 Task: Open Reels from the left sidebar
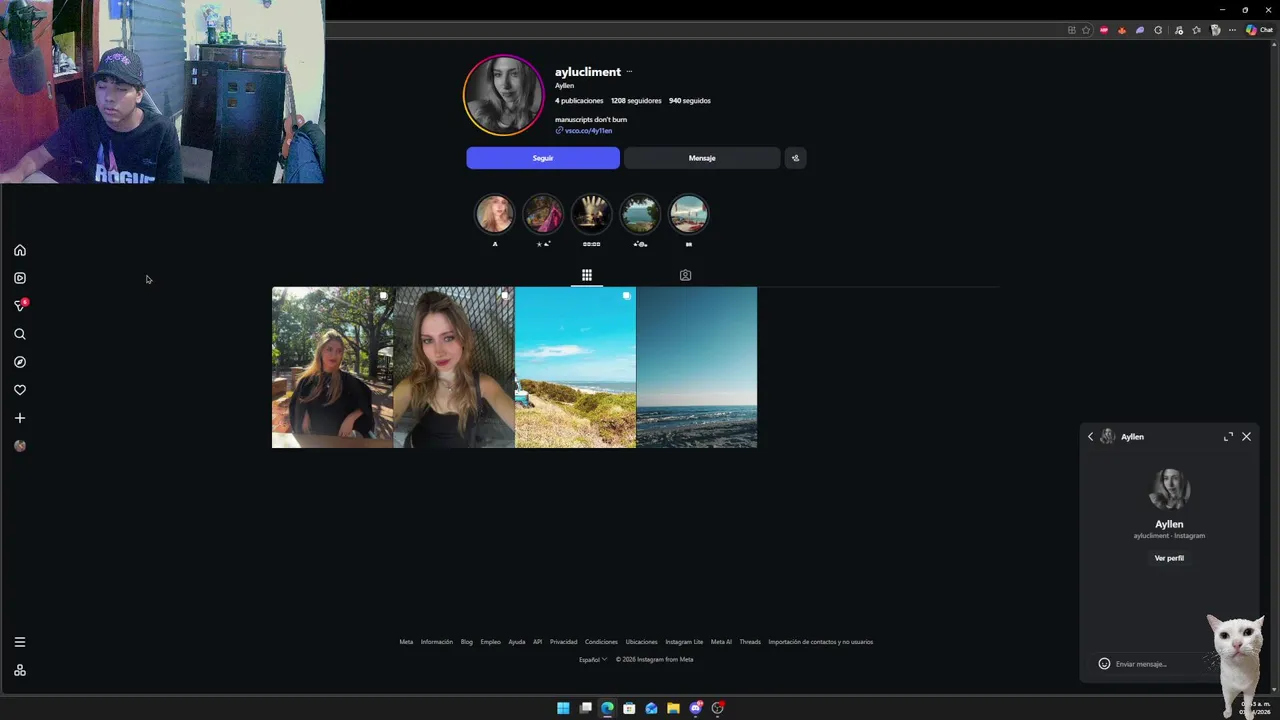pyautogui.click(x=20, y=278)
